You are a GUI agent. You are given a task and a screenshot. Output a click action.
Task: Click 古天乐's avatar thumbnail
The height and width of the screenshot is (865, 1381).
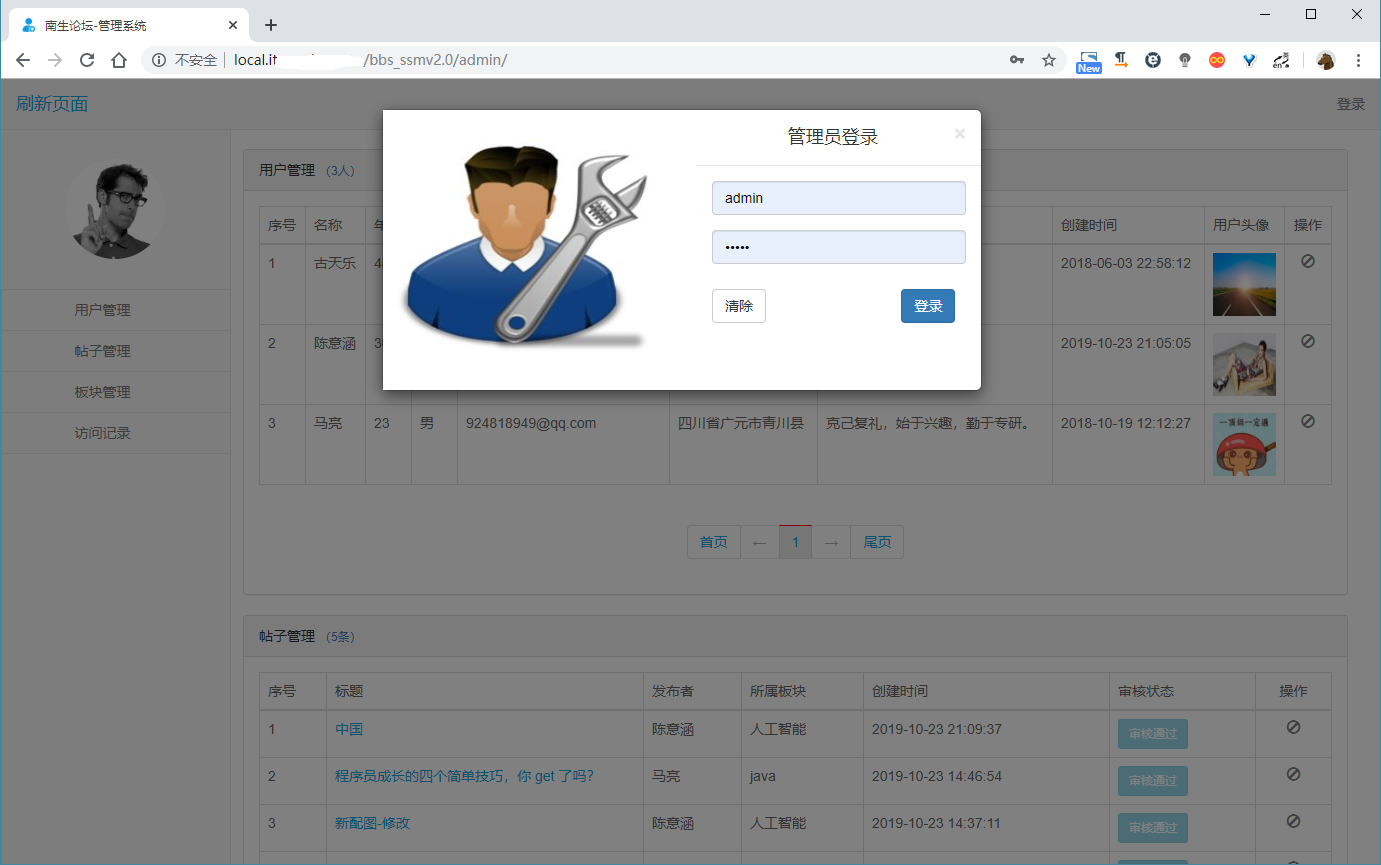1244,284
